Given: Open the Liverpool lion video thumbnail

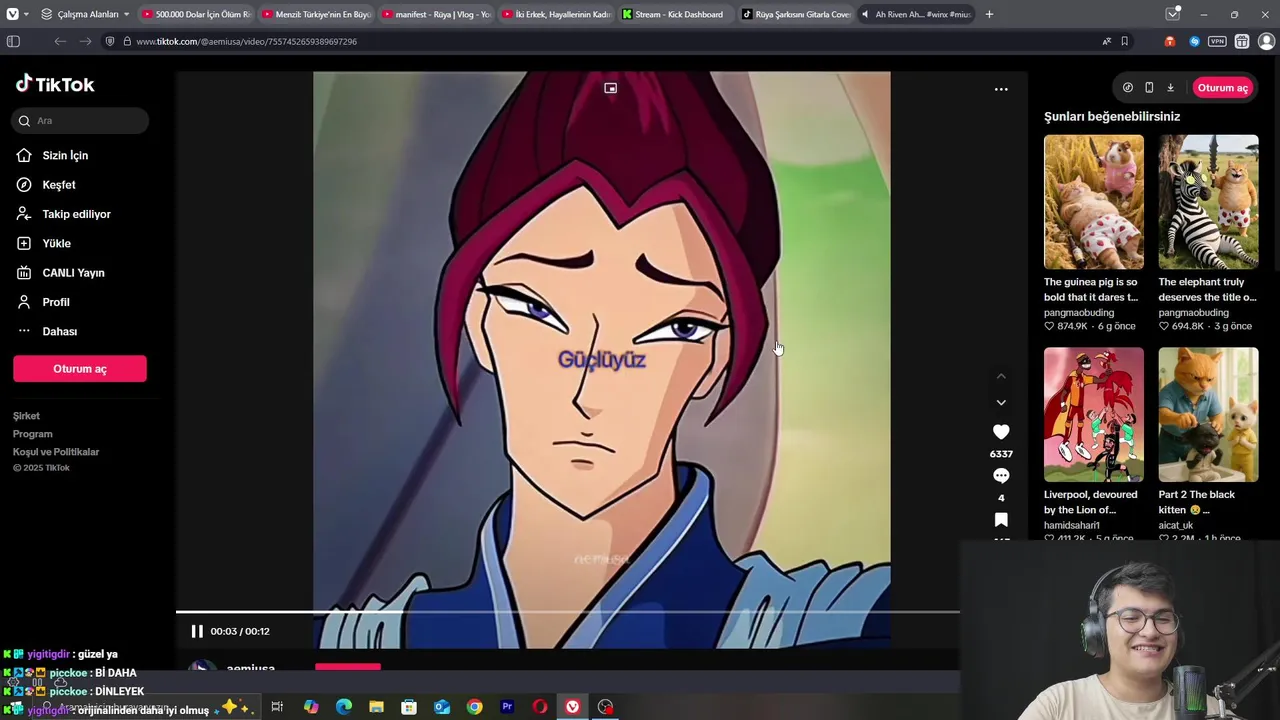Looking at the screenshot, I should pyautogui.click(x=1094, y=414).
